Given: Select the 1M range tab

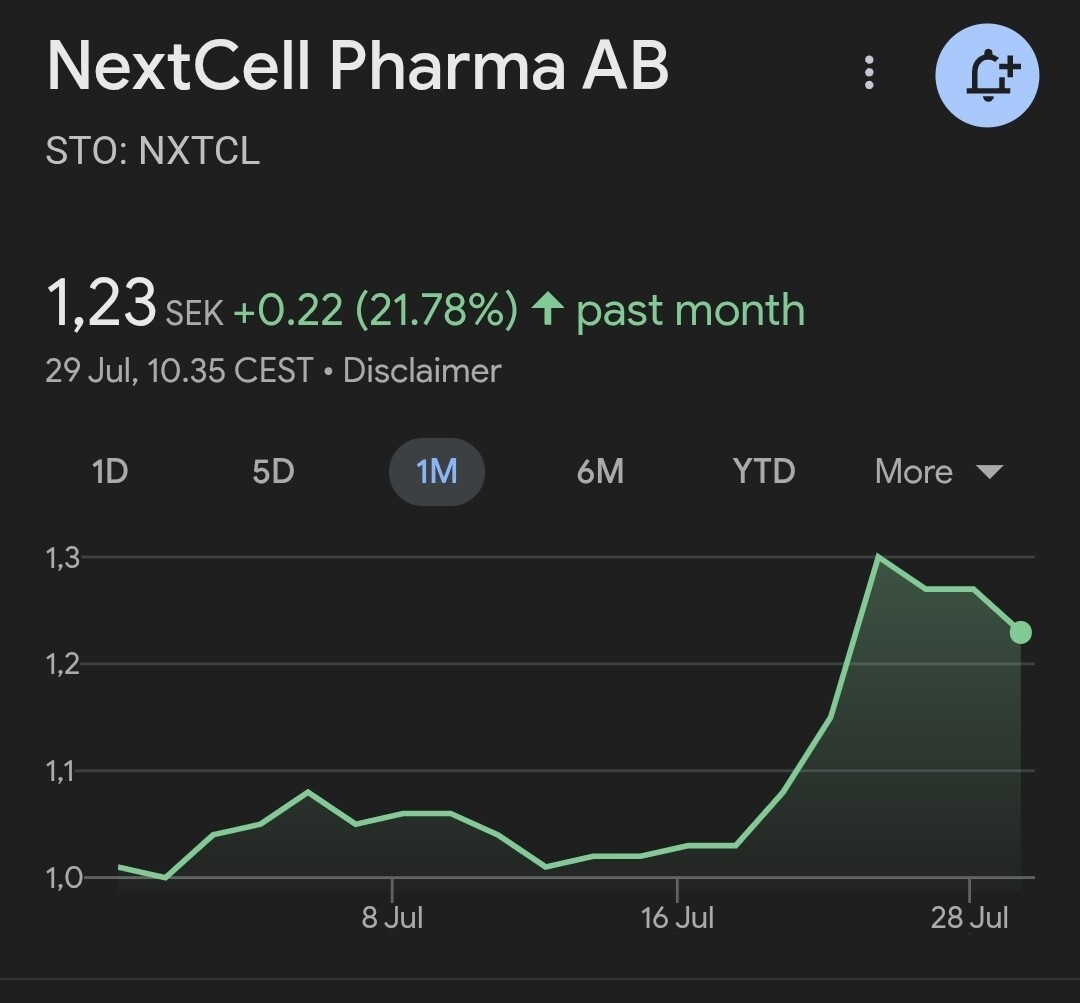Looking at the screenshot, I should 436,471.
